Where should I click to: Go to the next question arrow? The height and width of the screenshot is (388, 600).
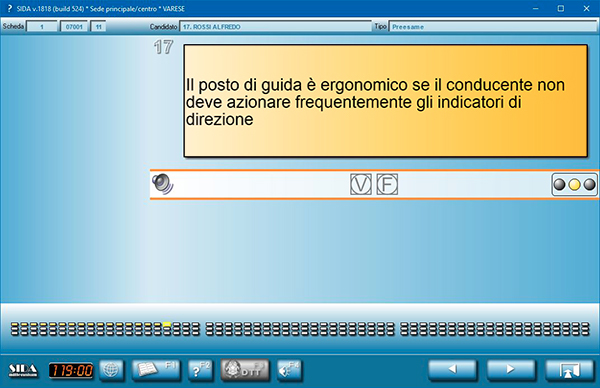pos(510,370)
